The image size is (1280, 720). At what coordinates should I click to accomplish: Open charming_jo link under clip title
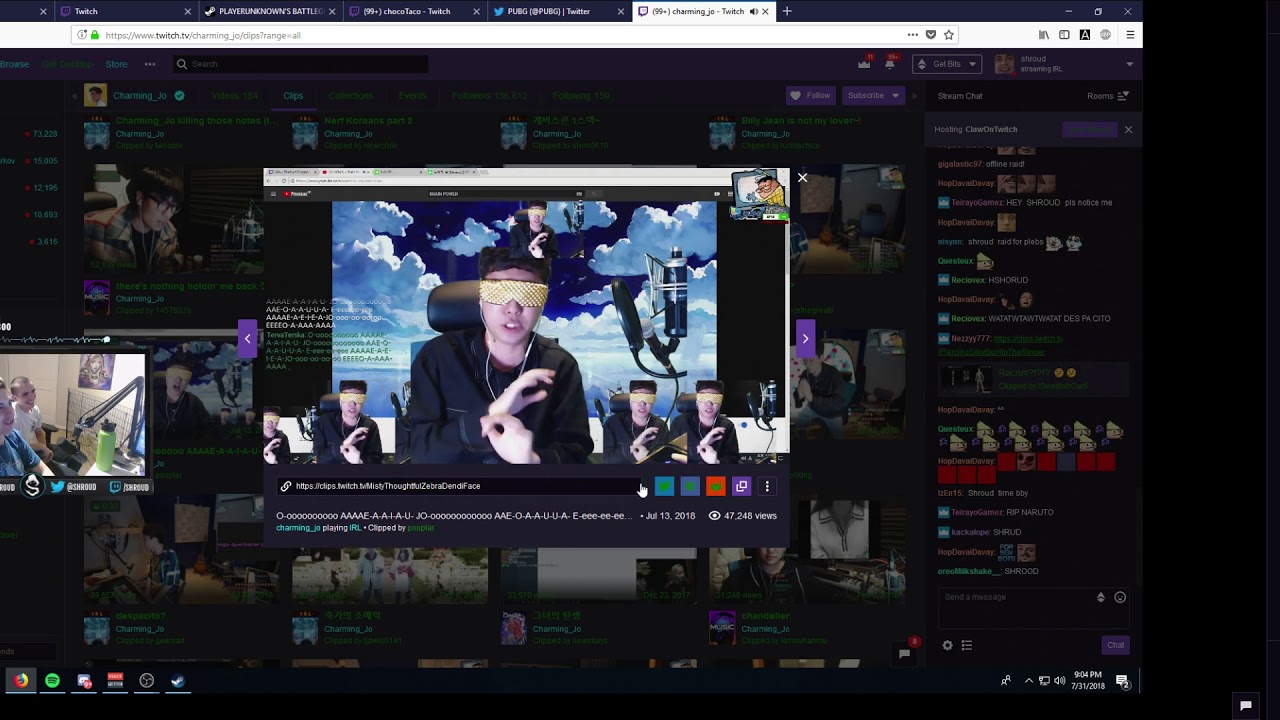click(298, 528)
